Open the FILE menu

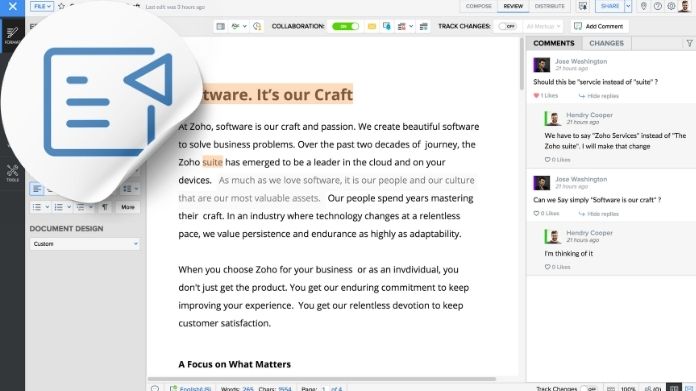[x=42, y=6]
